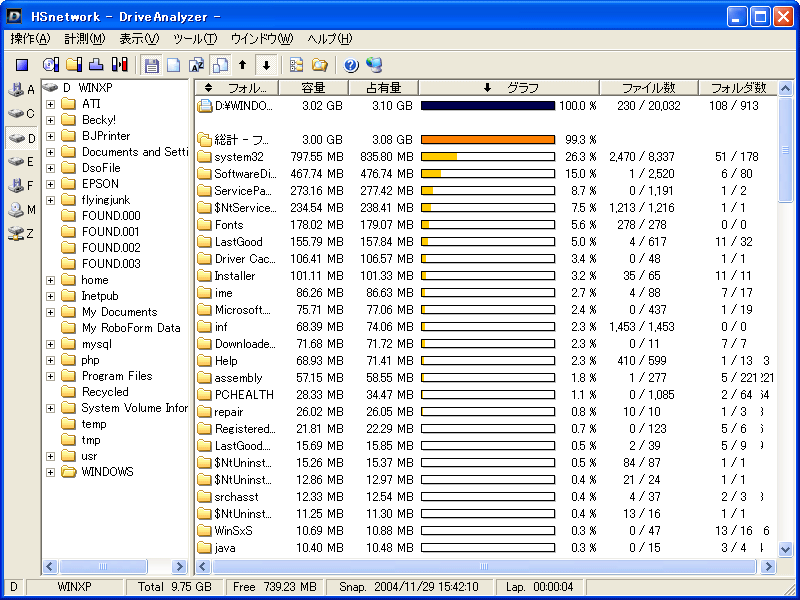Expand the ATI folder in tree
This screenshot has height=600, width=800.
[x=51, y=104]
